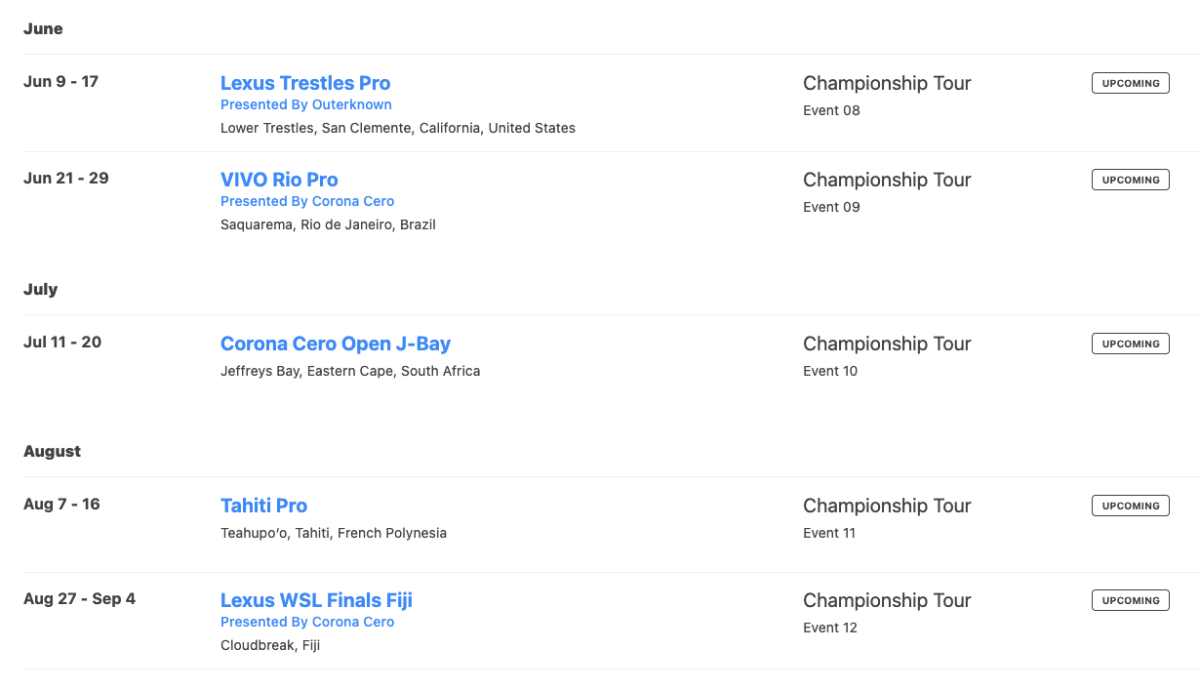This screenshot has height=689, width=1200.
Task: Open Lexus WSL Finals Fiji event
Action: 316,601
